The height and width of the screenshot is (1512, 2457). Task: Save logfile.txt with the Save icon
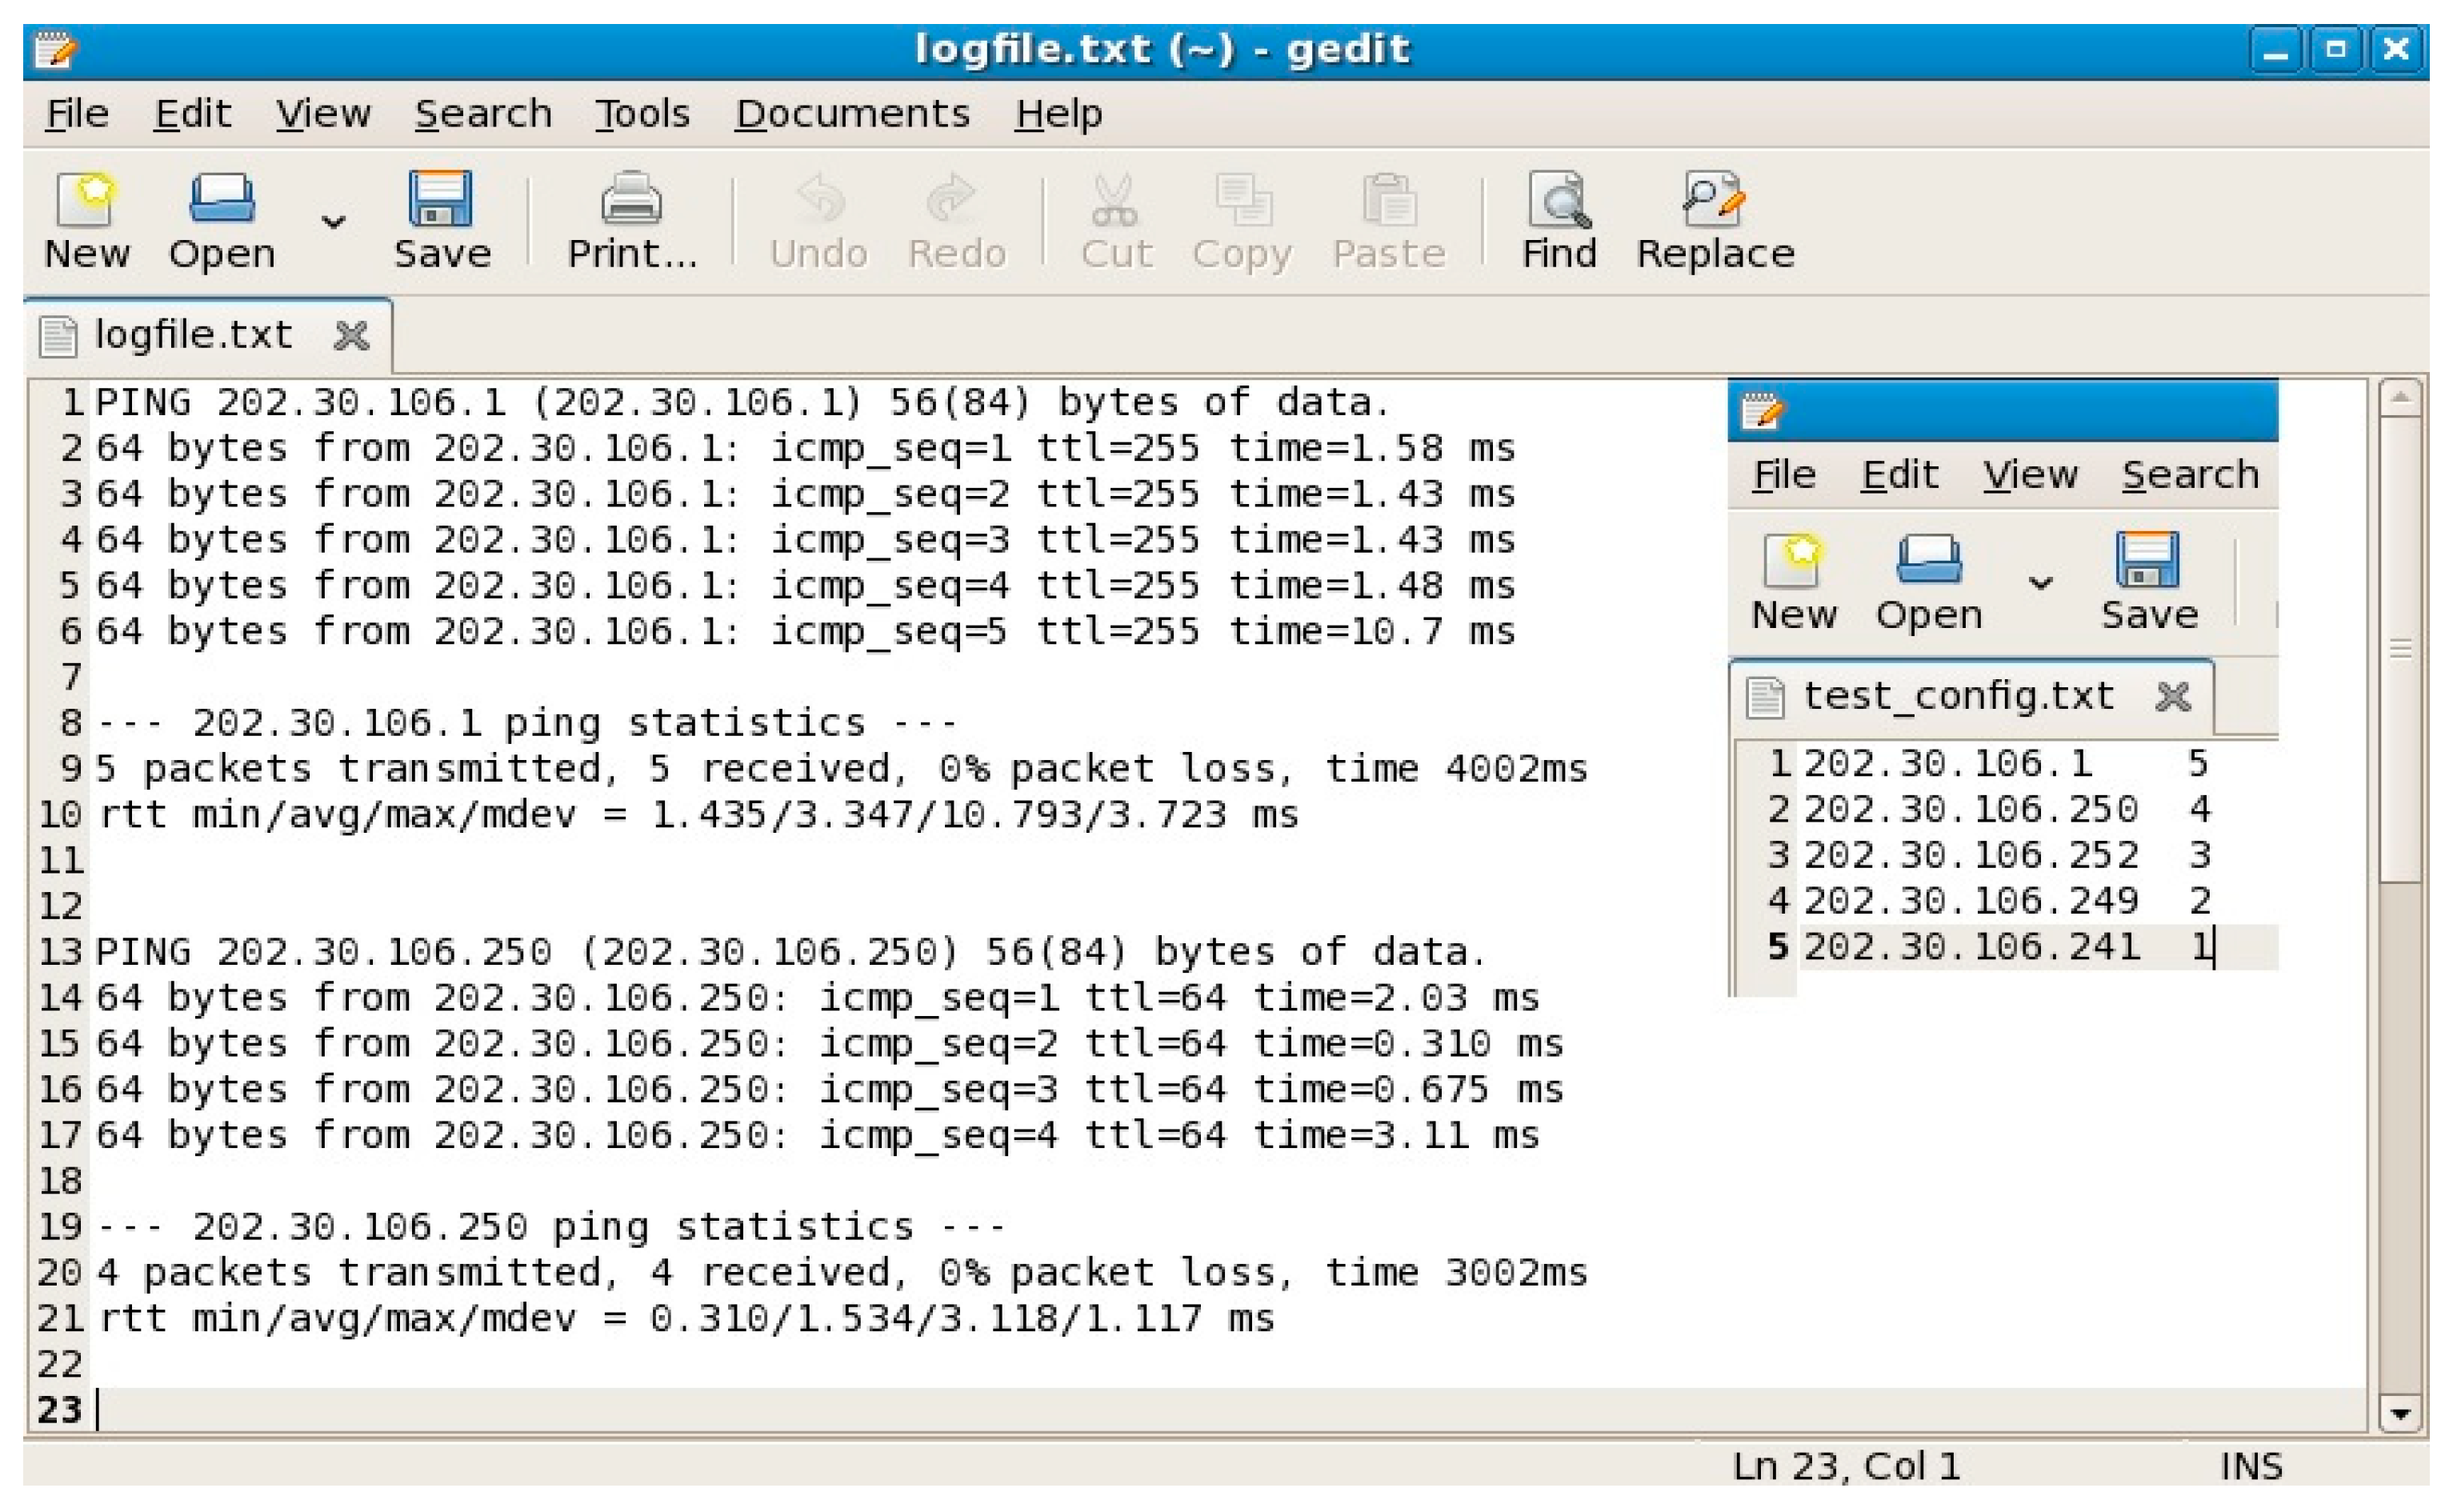pyautogui.click(x=441, y=199)
